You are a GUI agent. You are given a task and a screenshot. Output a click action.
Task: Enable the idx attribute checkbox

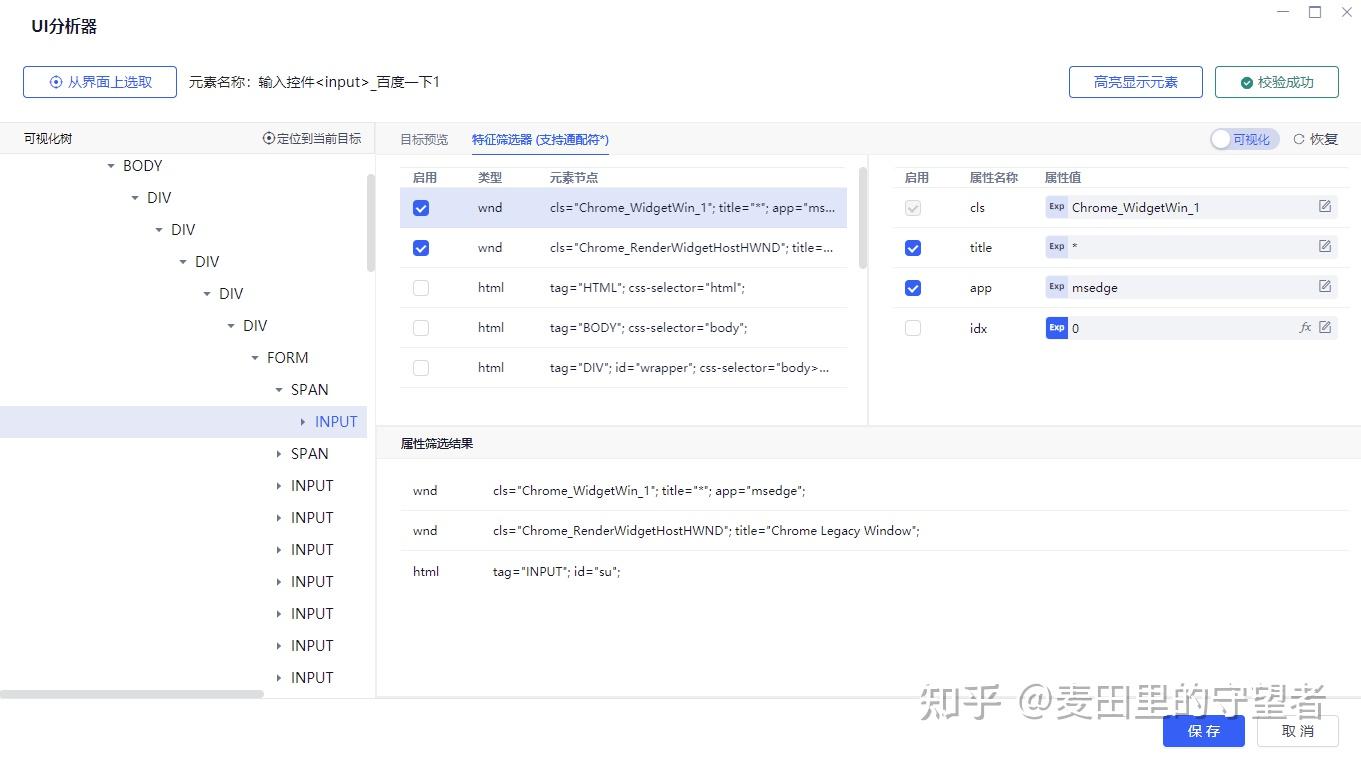(x=913, y=328)
